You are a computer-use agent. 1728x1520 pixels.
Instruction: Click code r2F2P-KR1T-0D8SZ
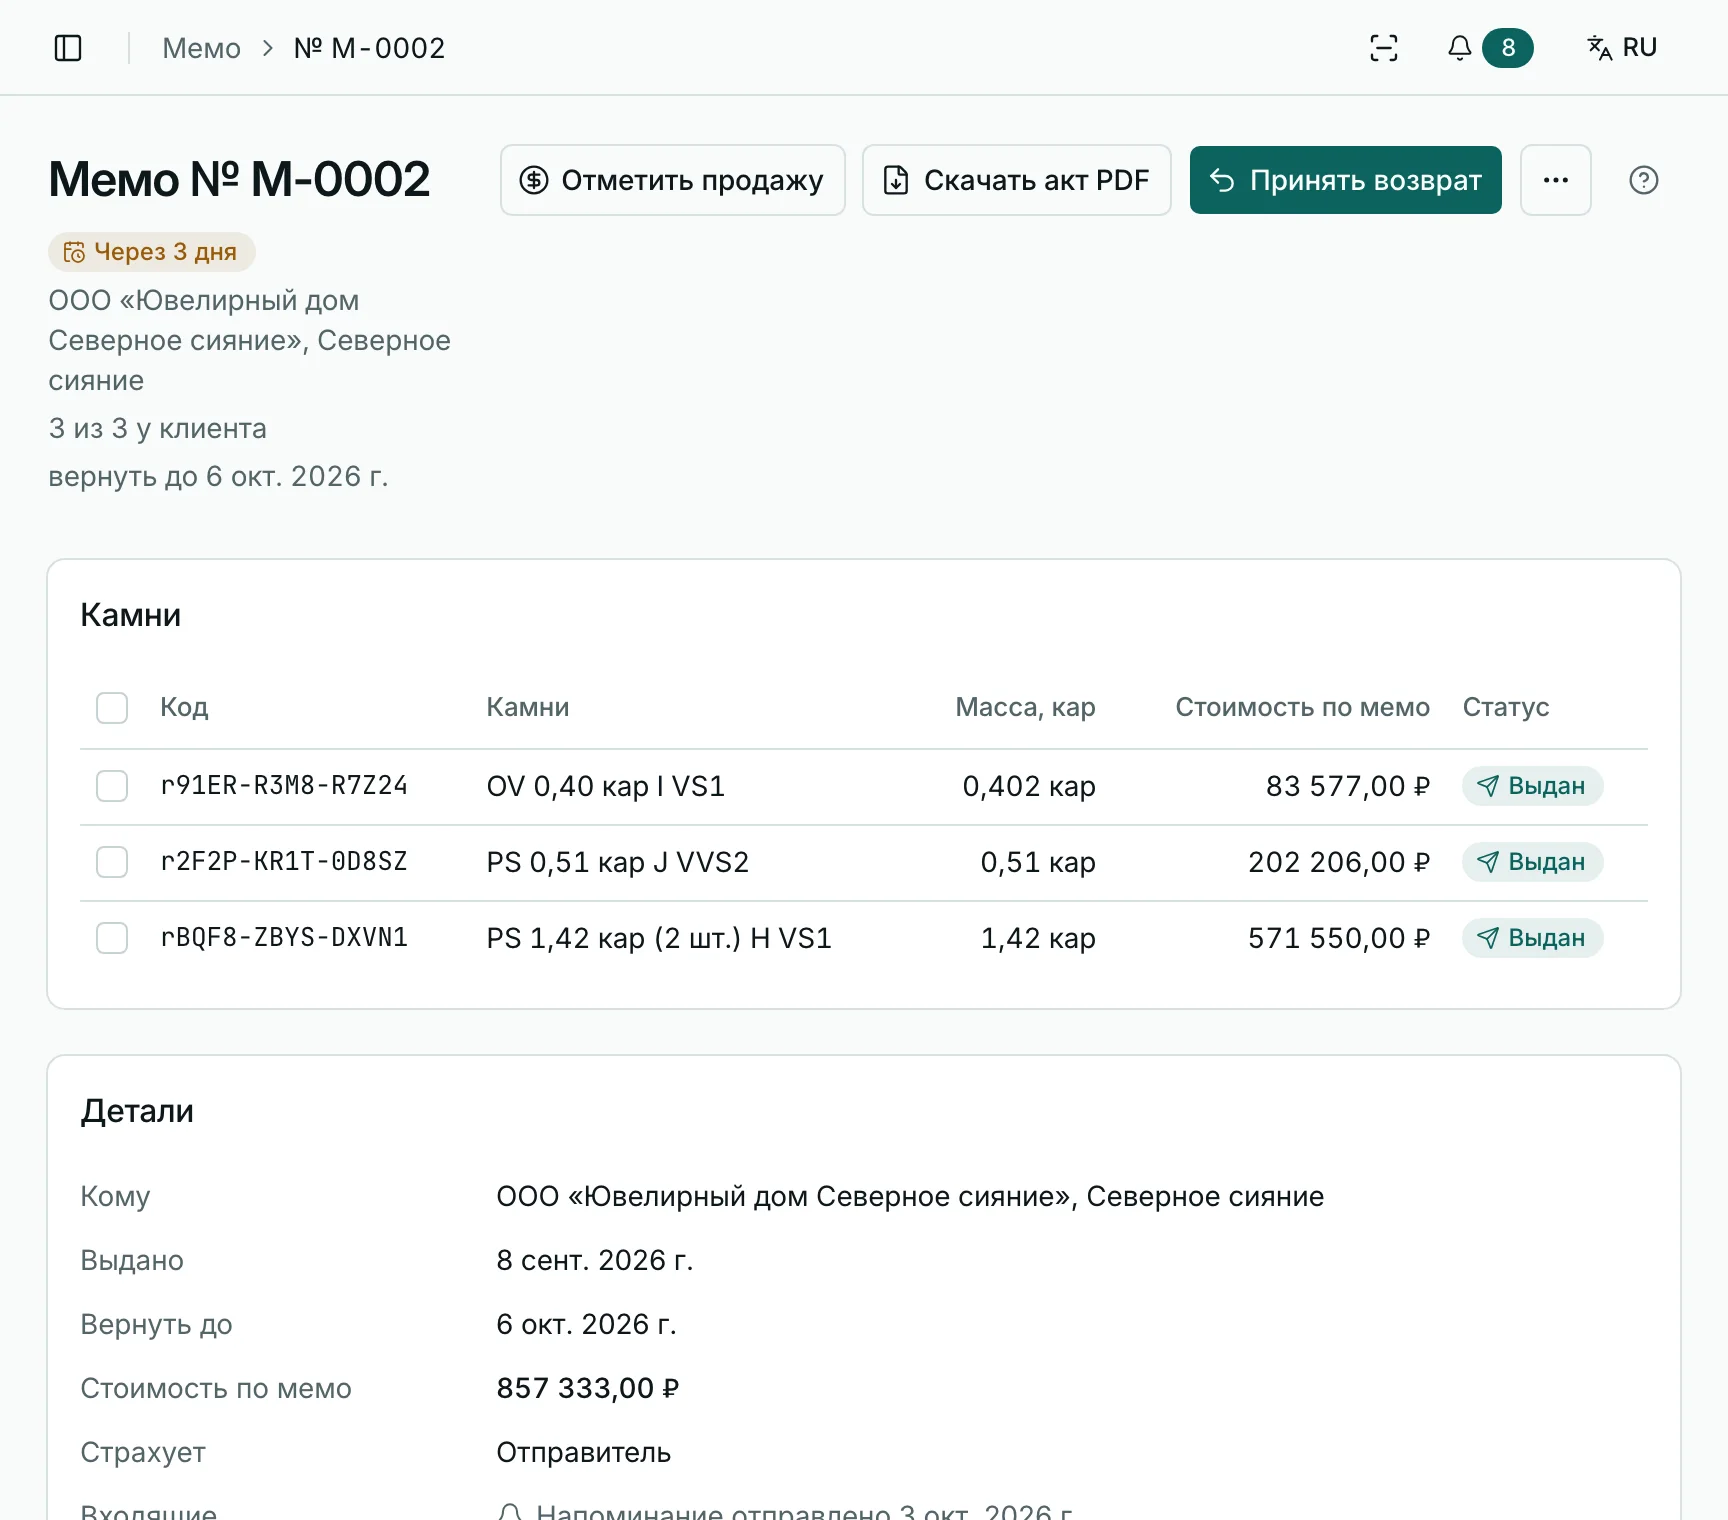[x=284, y=862]
